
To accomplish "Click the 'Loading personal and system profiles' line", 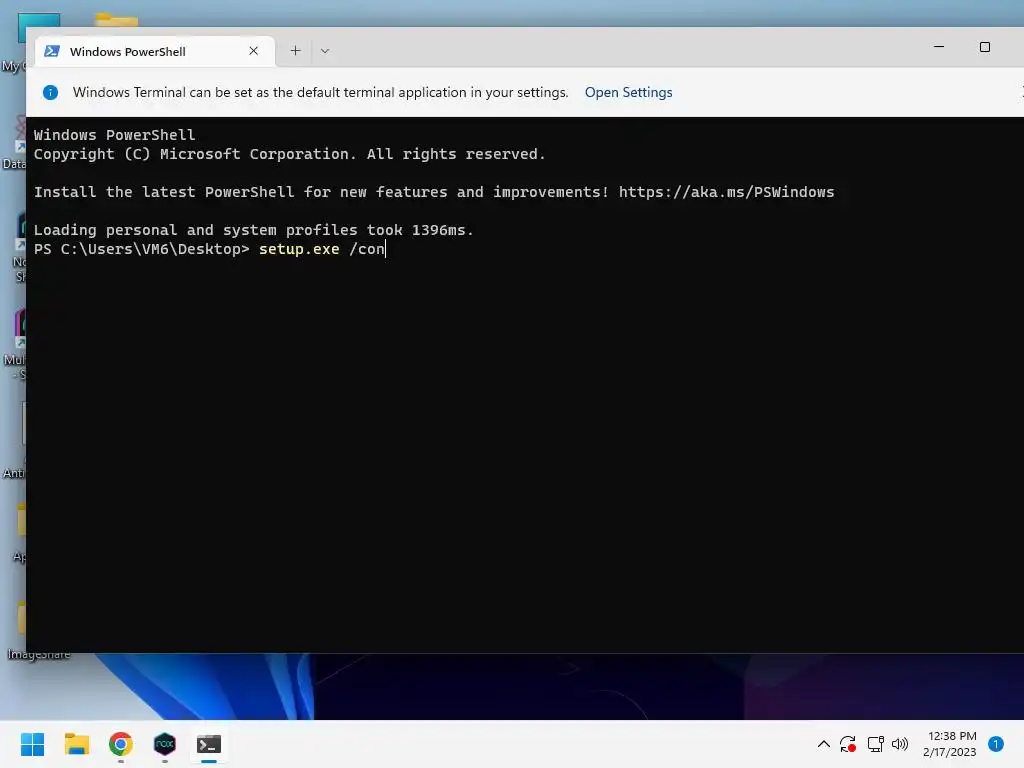I will pos(253,230).
